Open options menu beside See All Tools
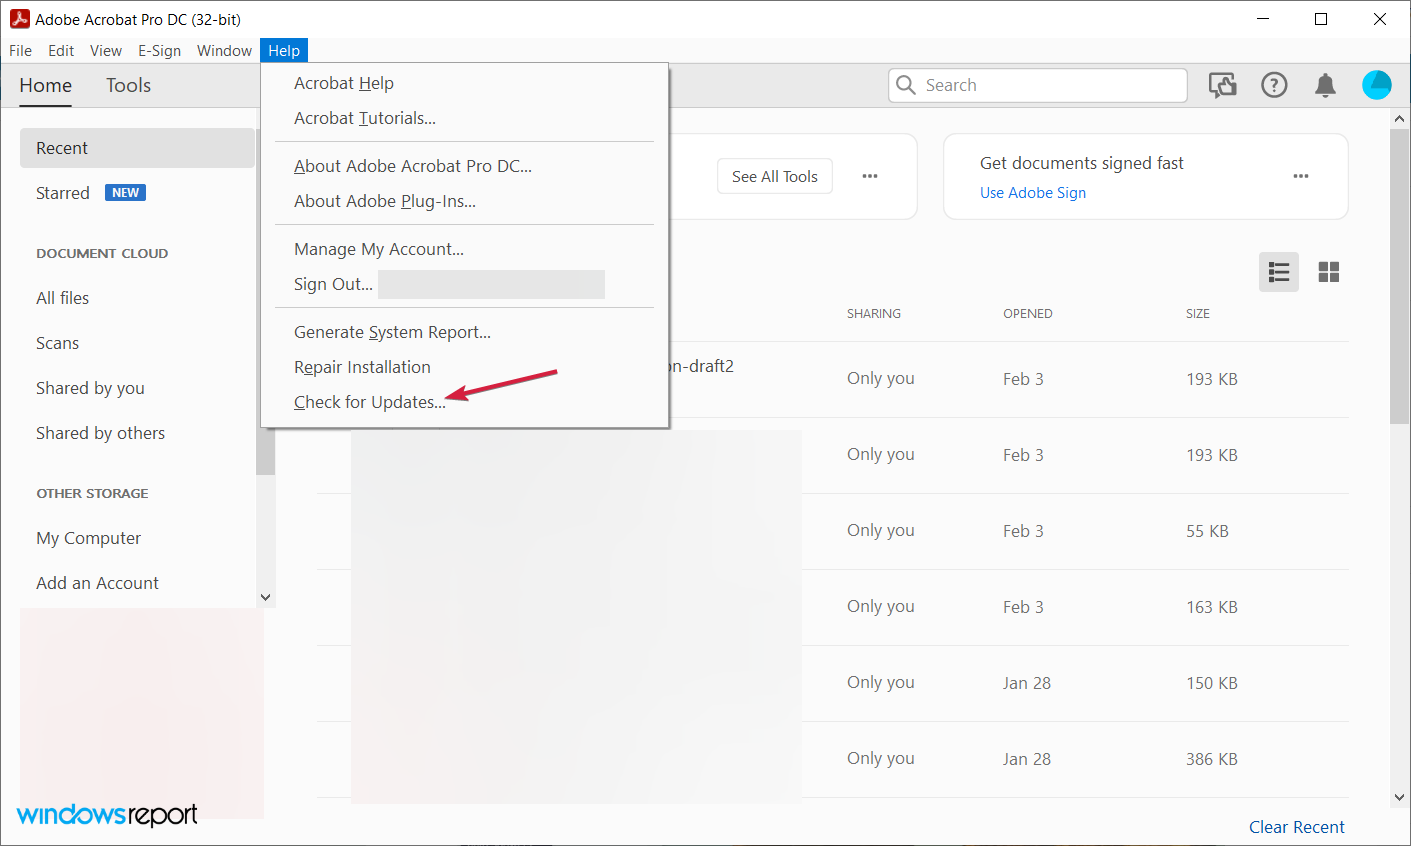This screenshot has height=846, width=1411. click(869, 177)
